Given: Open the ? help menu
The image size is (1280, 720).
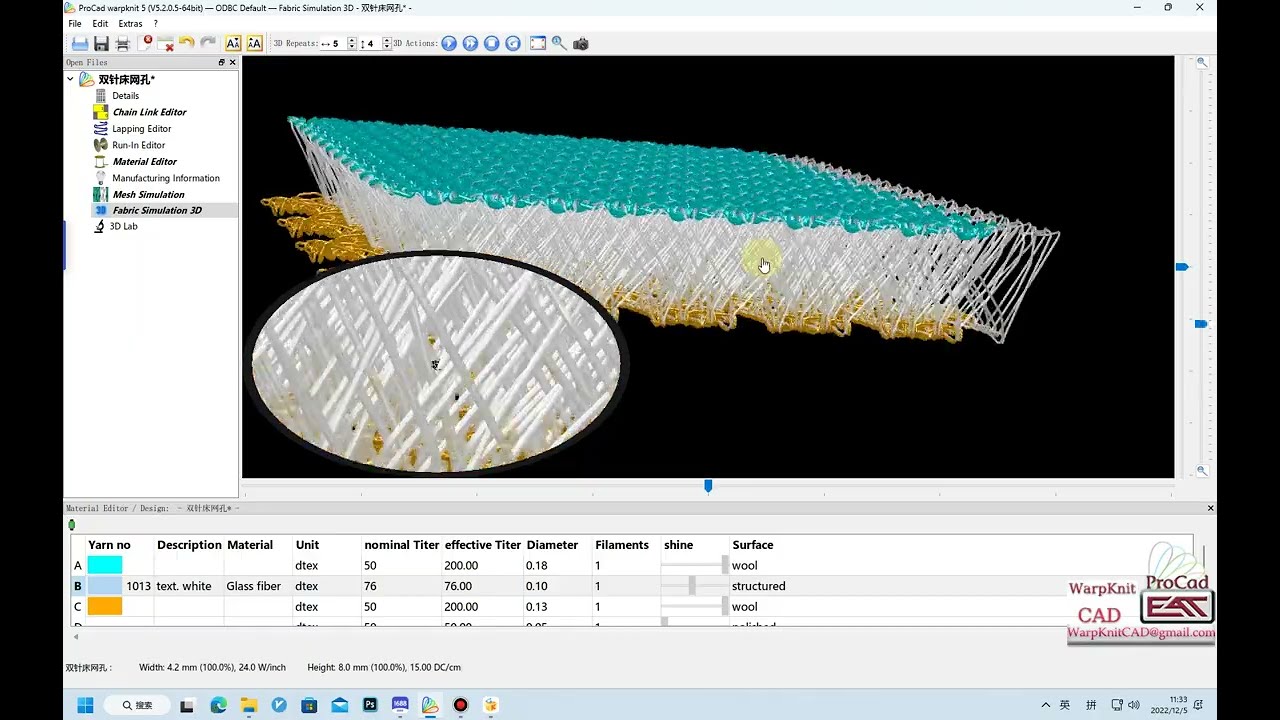Looking at the screenshot, I should [x=155, y=23].
